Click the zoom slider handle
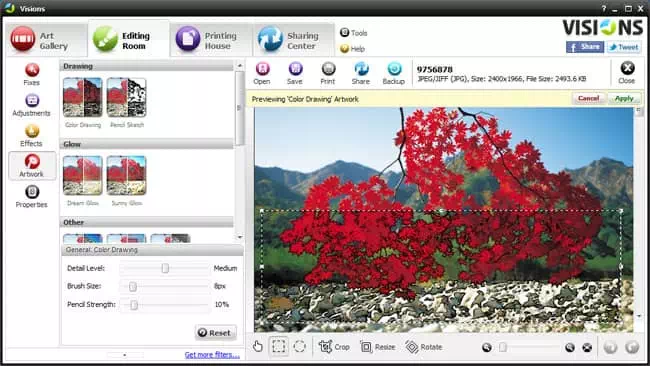The image size is (650, 366). (502, 347)
